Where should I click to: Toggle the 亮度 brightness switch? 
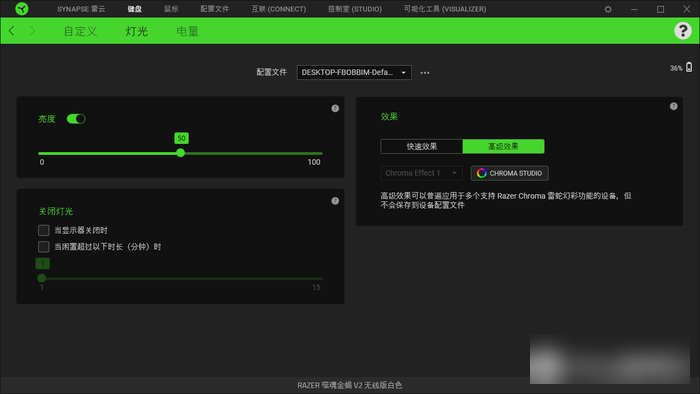76,119
